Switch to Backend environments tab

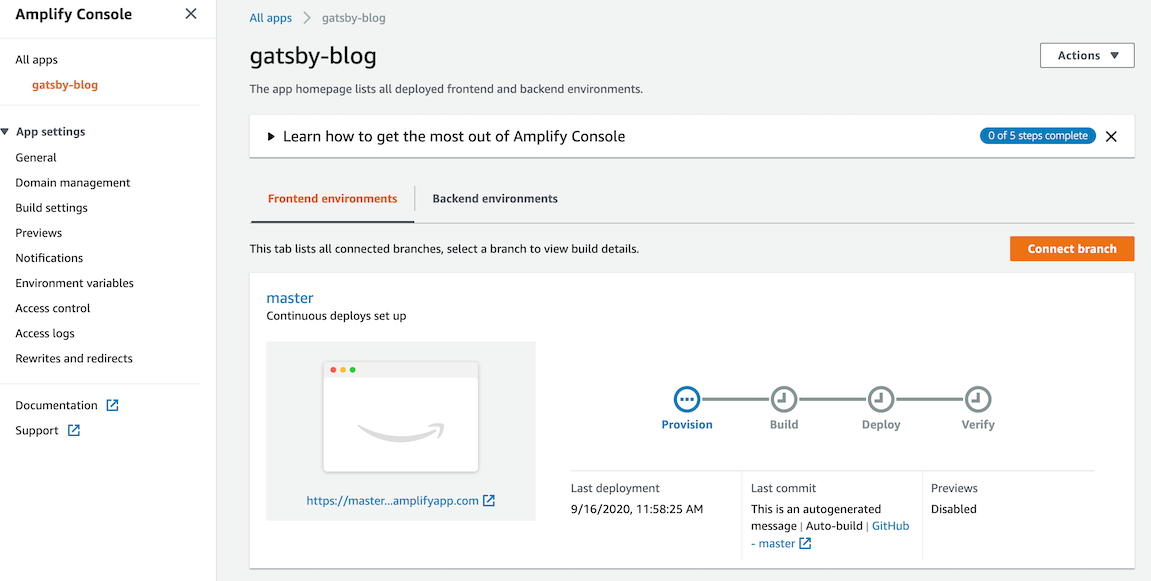(495, 198)
